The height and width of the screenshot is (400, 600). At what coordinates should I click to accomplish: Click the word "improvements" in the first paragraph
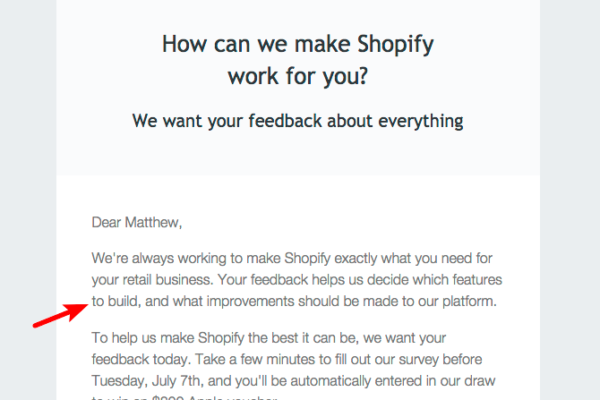point(250,302)
